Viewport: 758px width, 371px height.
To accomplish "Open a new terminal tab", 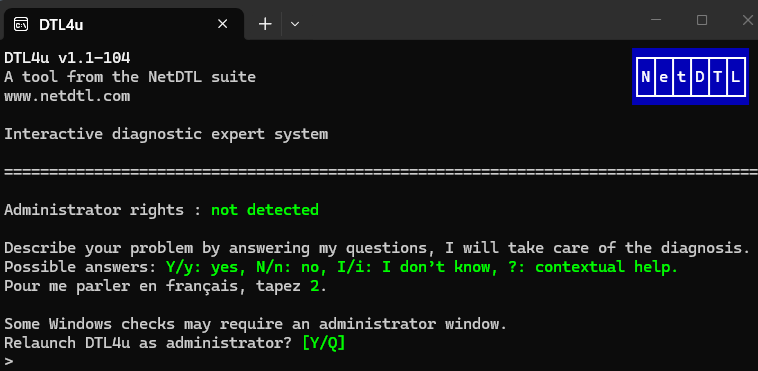I will coord(265,24).
